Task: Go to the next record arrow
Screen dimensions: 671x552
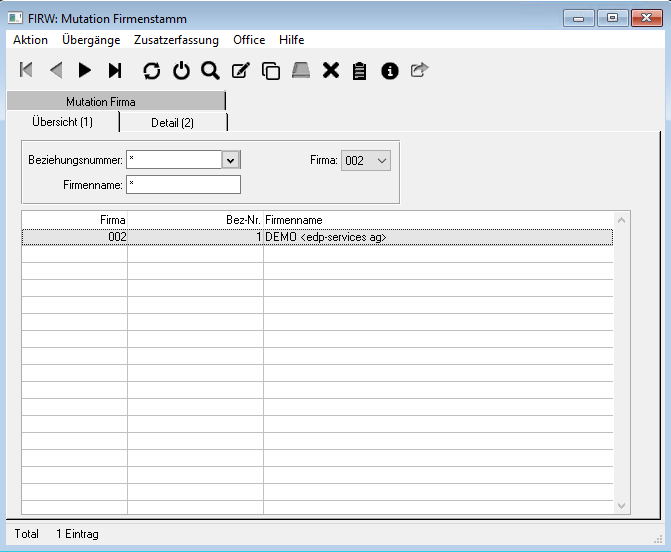Action: pyautogui.click(x=85, y=70)
